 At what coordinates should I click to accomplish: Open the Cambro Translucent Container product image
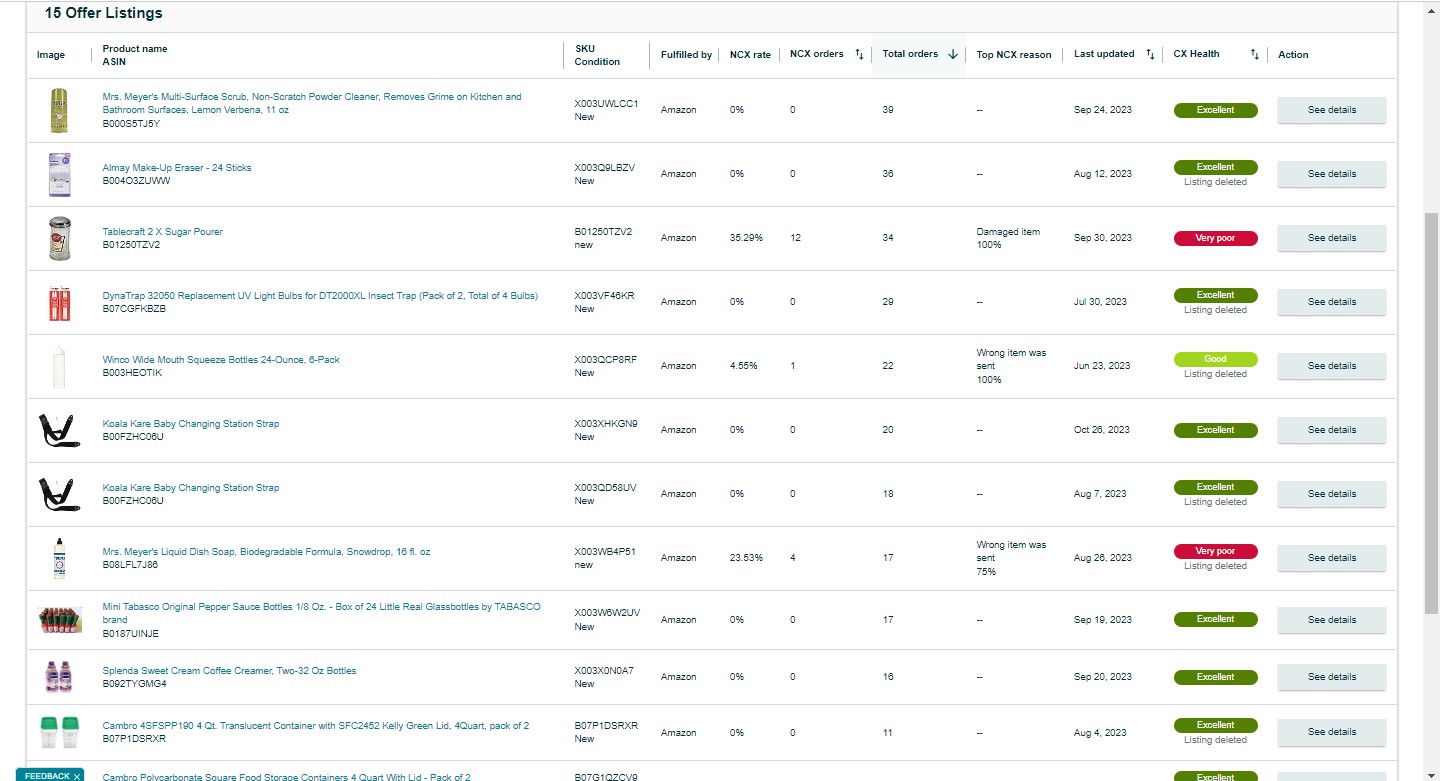(x=60, y=733)
